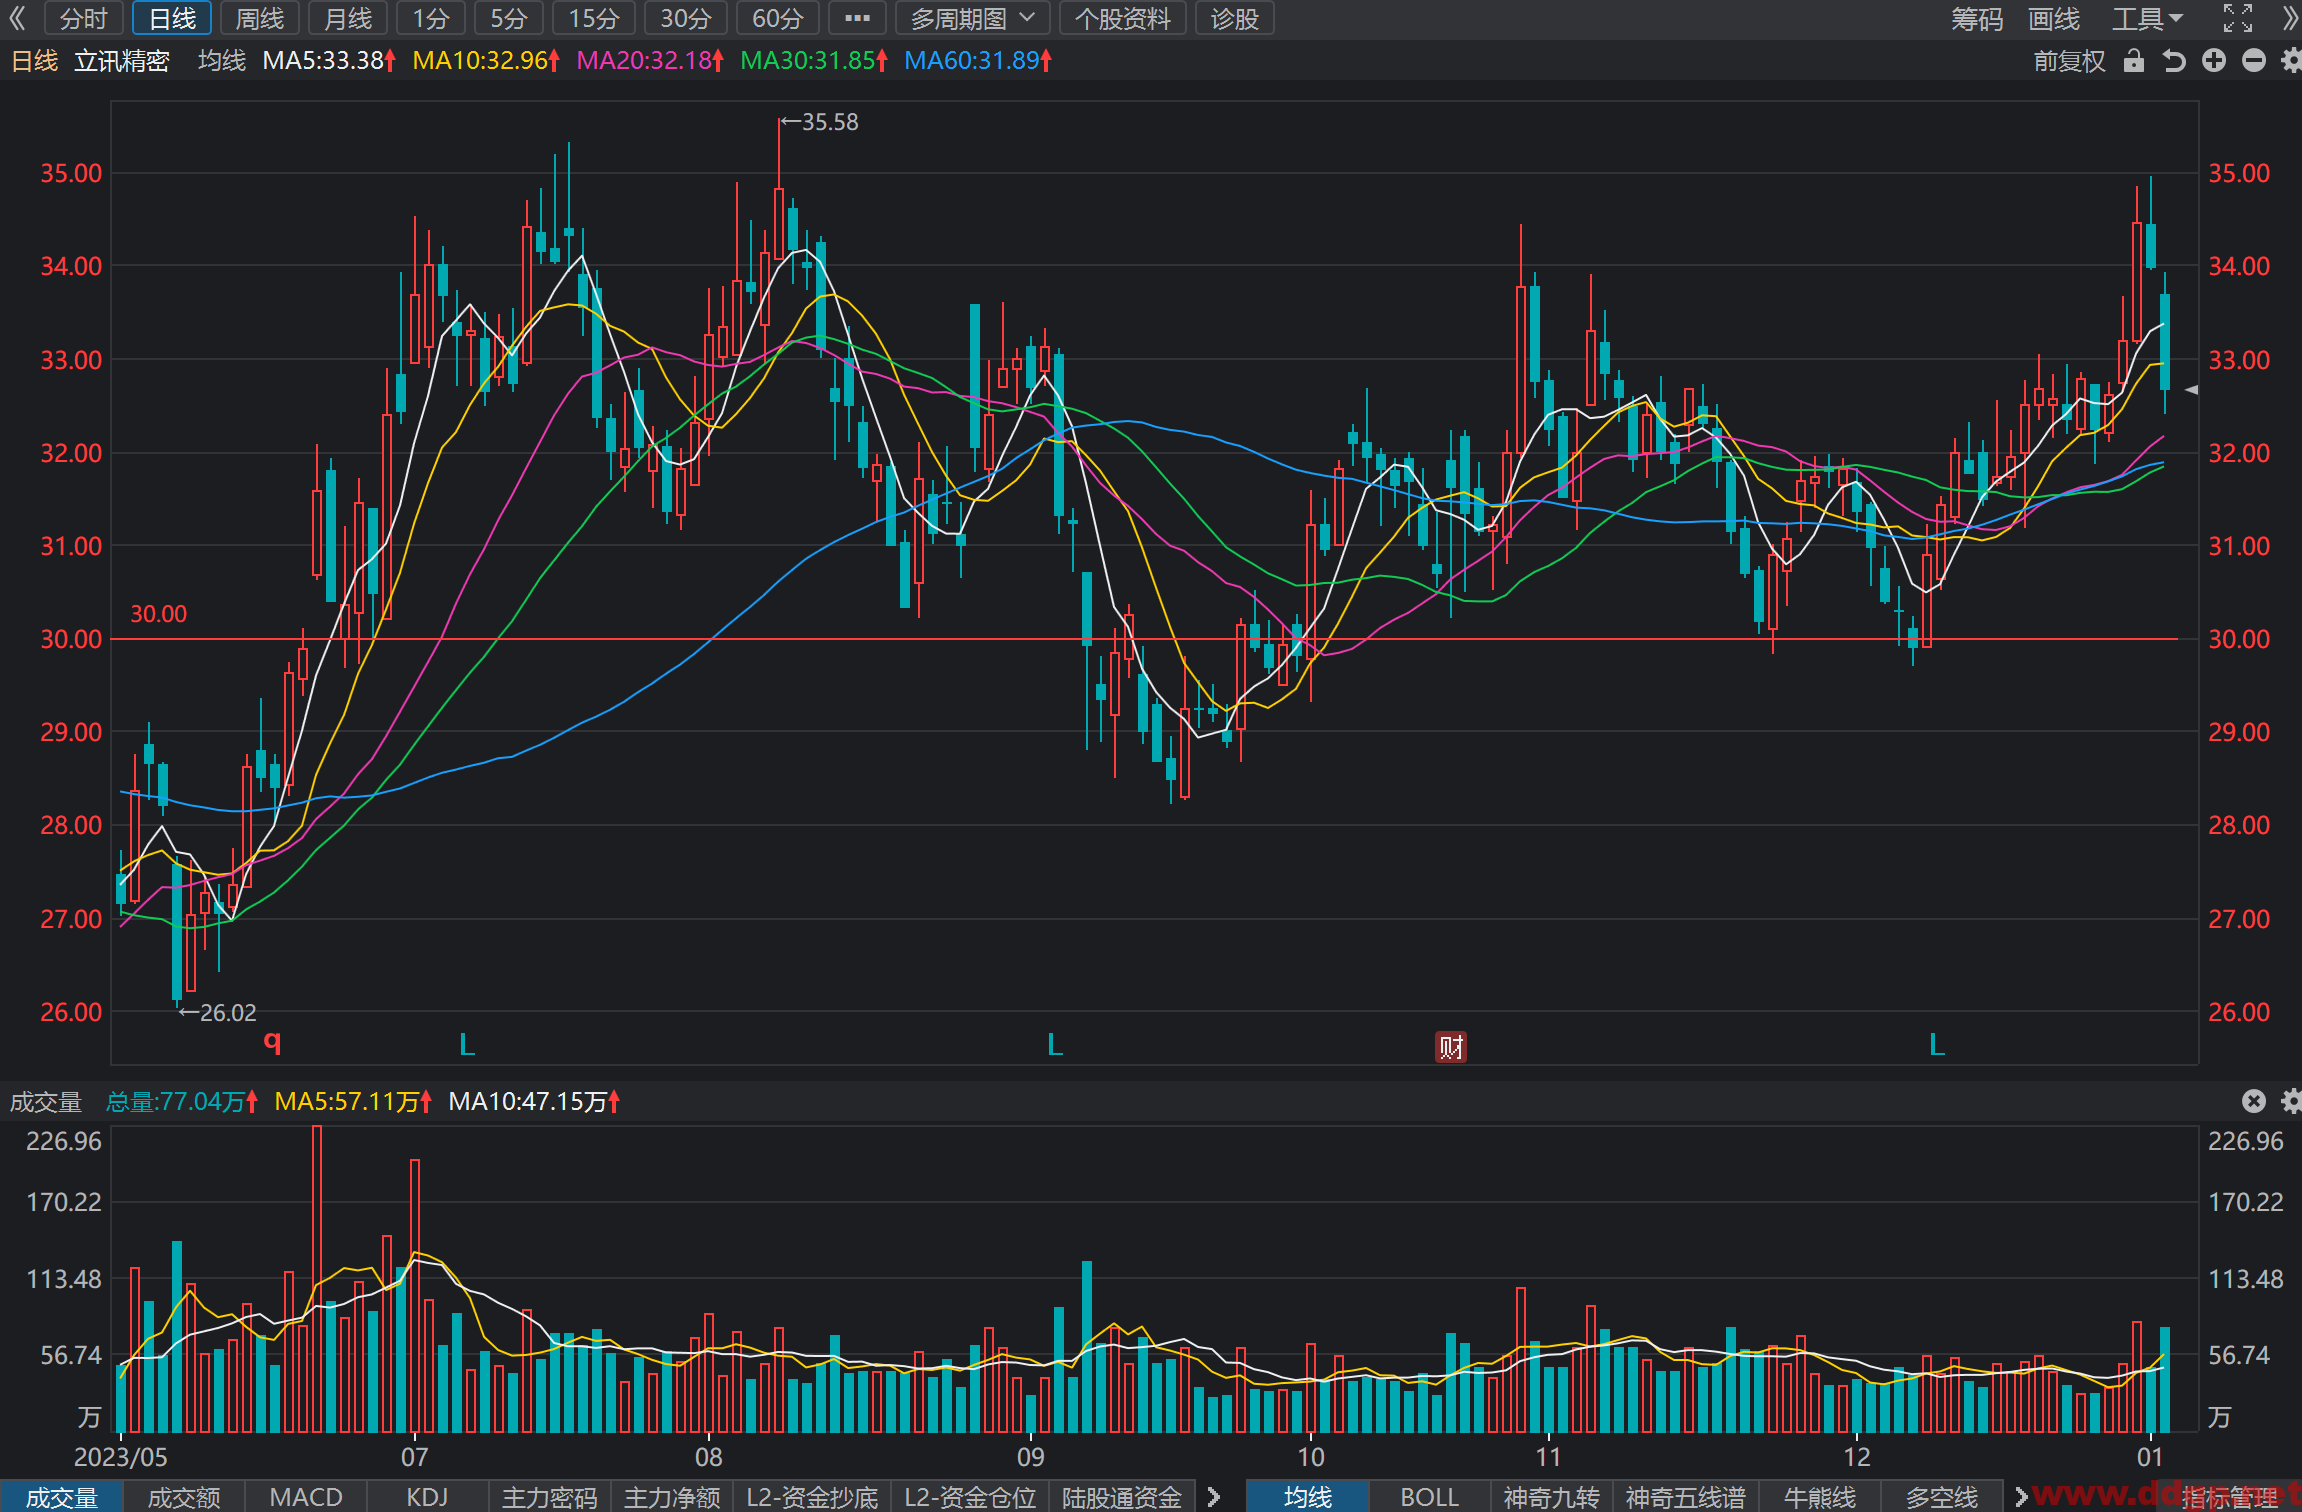Select the MACD indicator tab

(x=306, y=1496)
